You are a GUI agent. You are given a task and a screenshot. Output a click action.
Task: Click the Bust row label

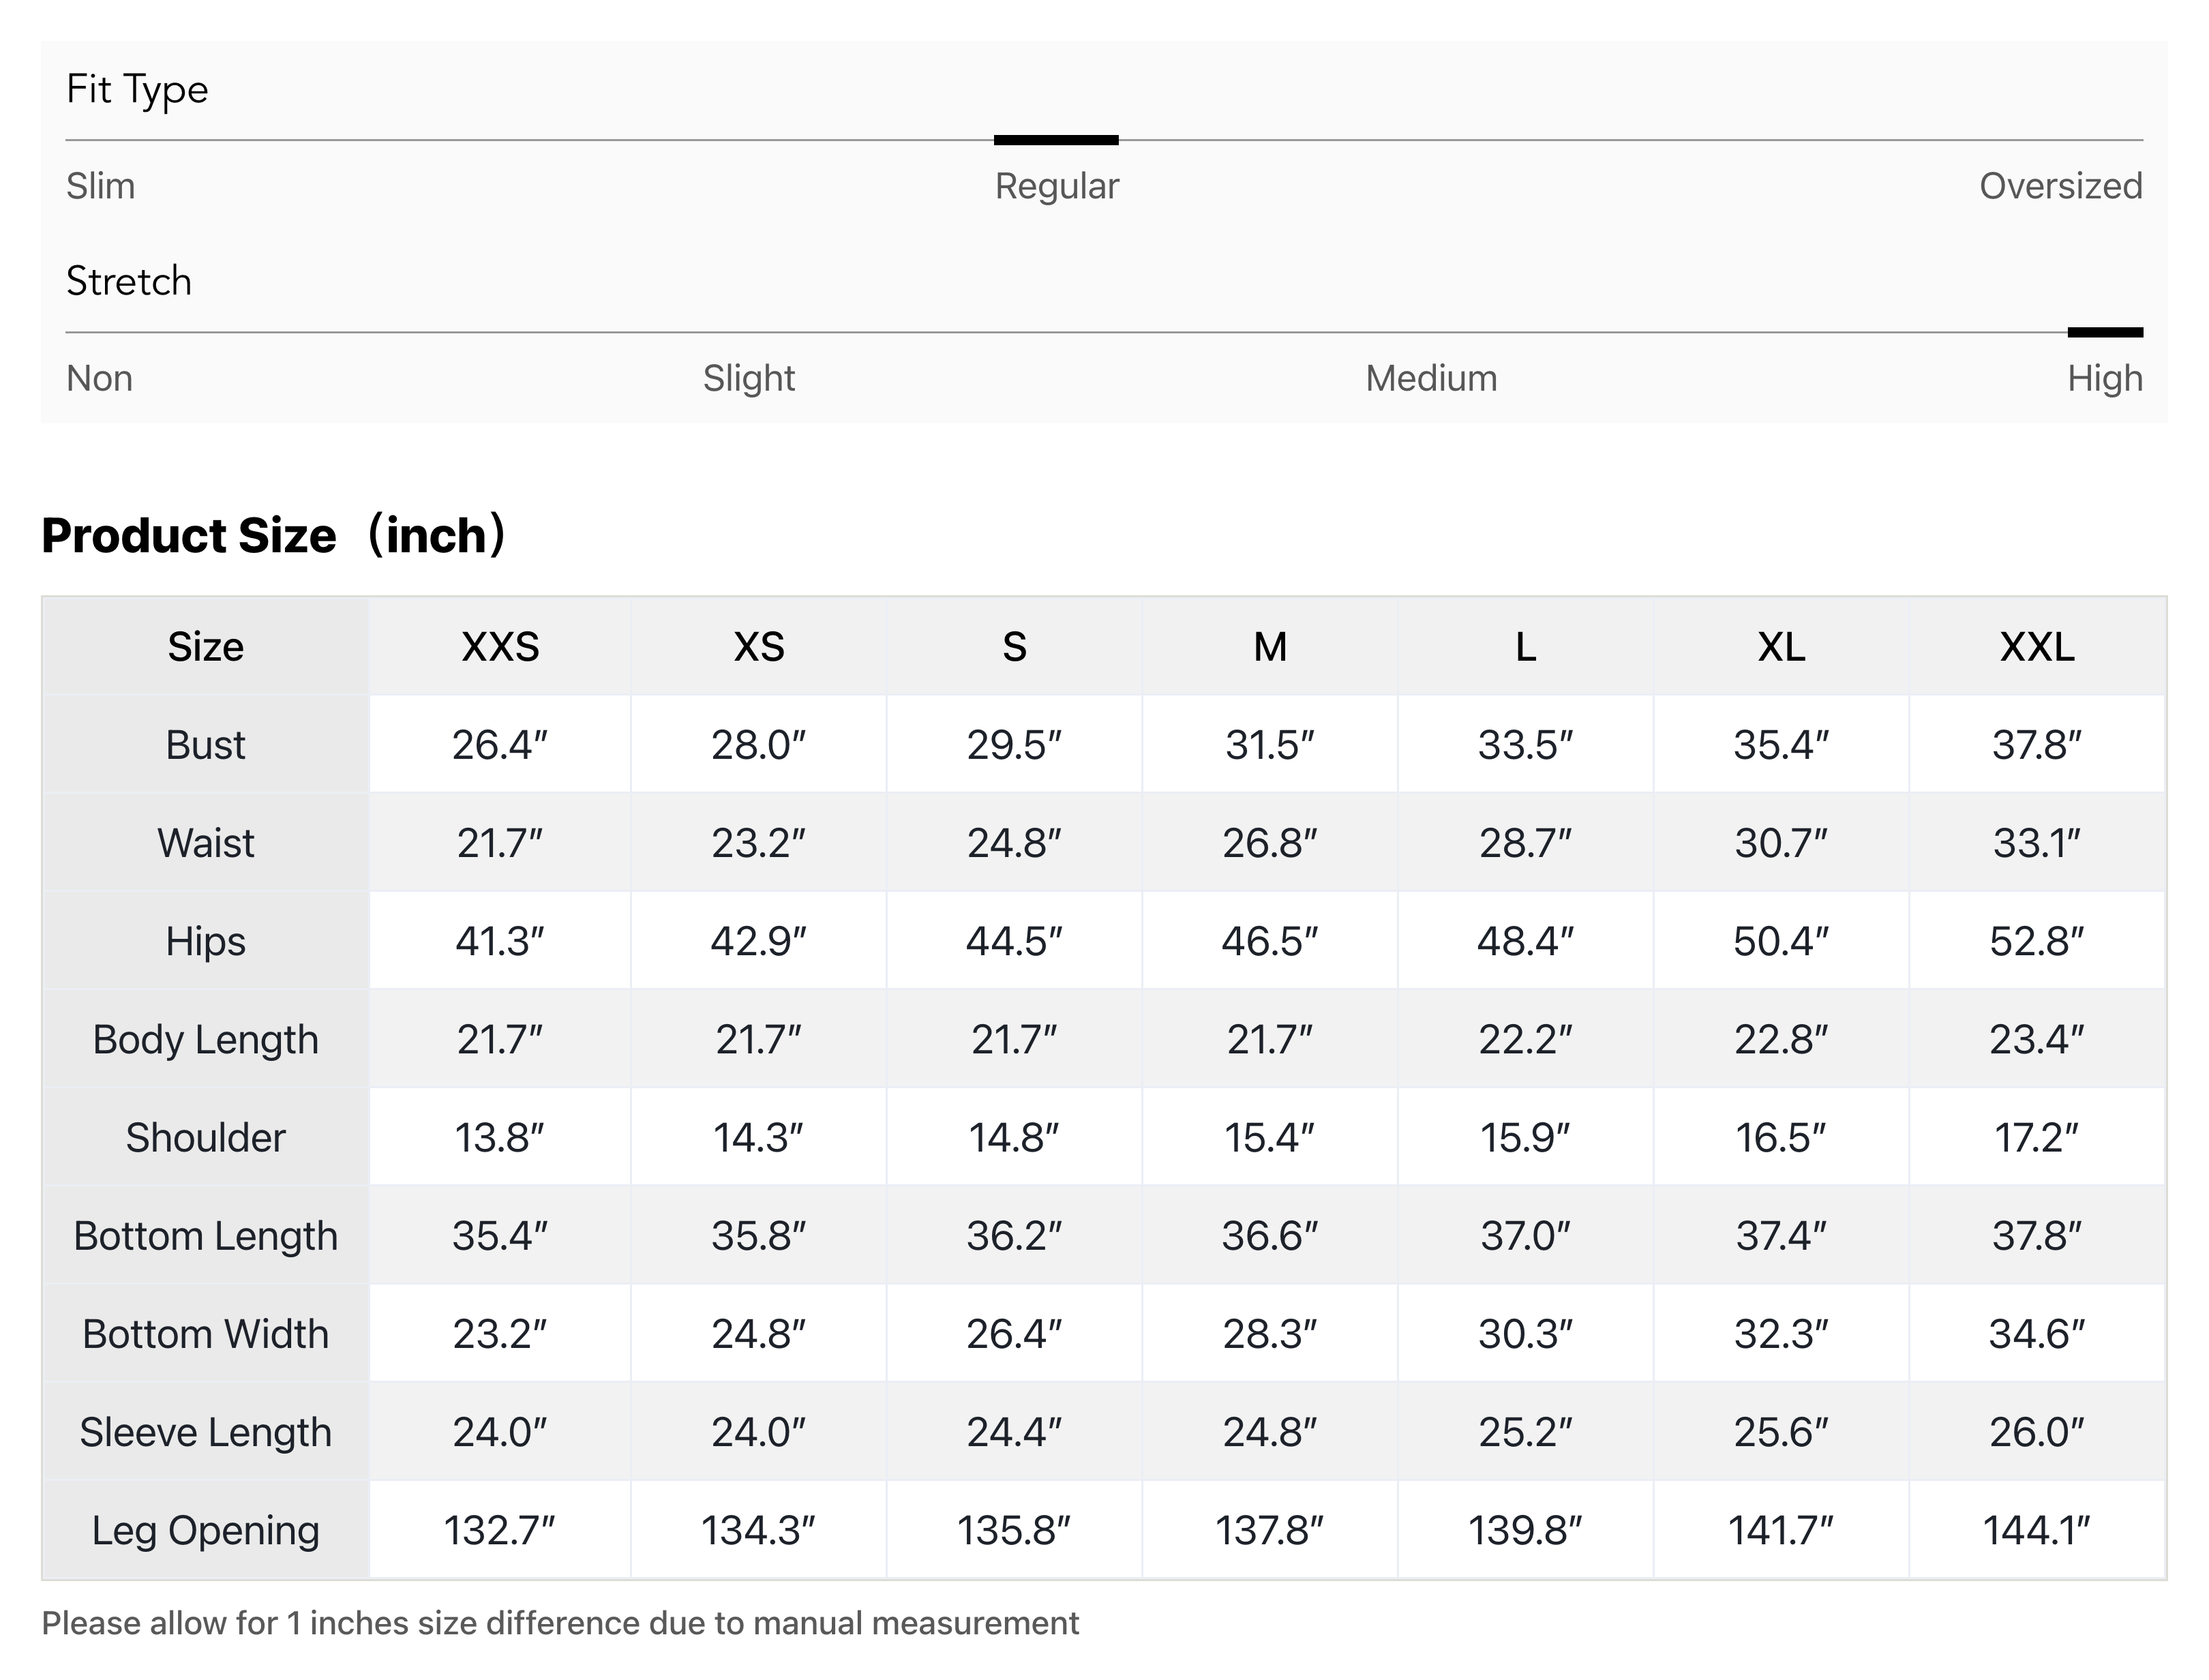[x=205, y=745]
